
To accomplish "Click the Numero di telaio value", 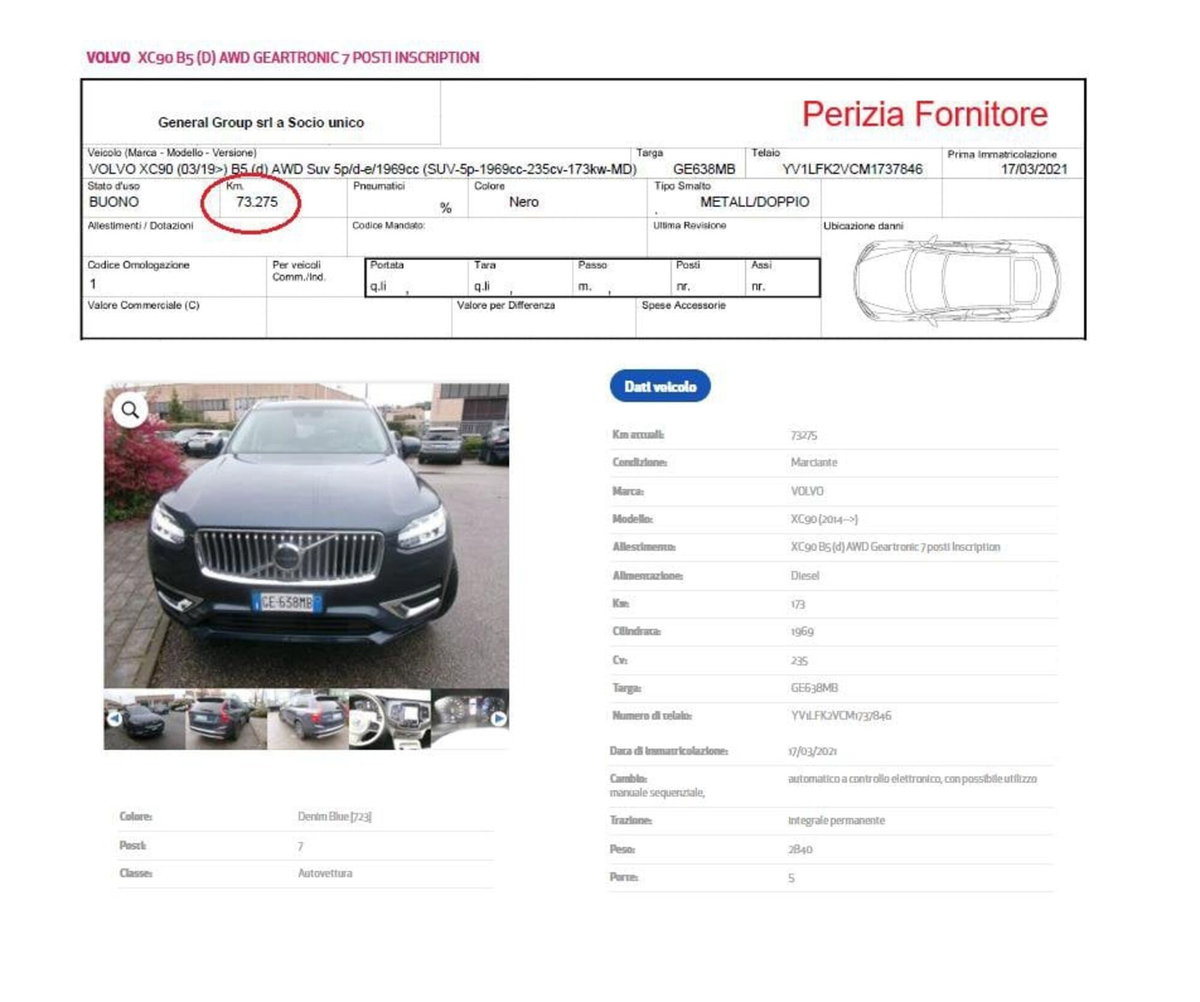I will [x=840, y=716].
